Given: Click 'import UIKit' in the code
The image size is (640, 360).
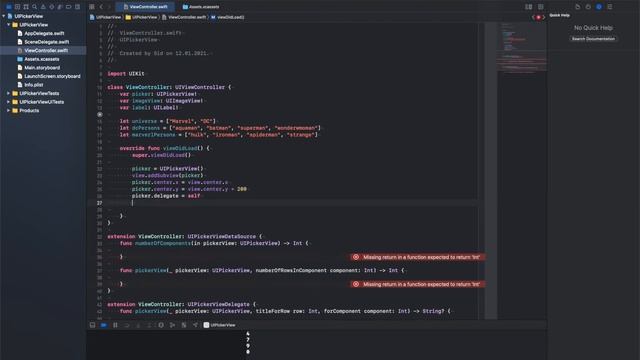Looking at the screenshot, I should pyautogui.click(x=126, y=73).
